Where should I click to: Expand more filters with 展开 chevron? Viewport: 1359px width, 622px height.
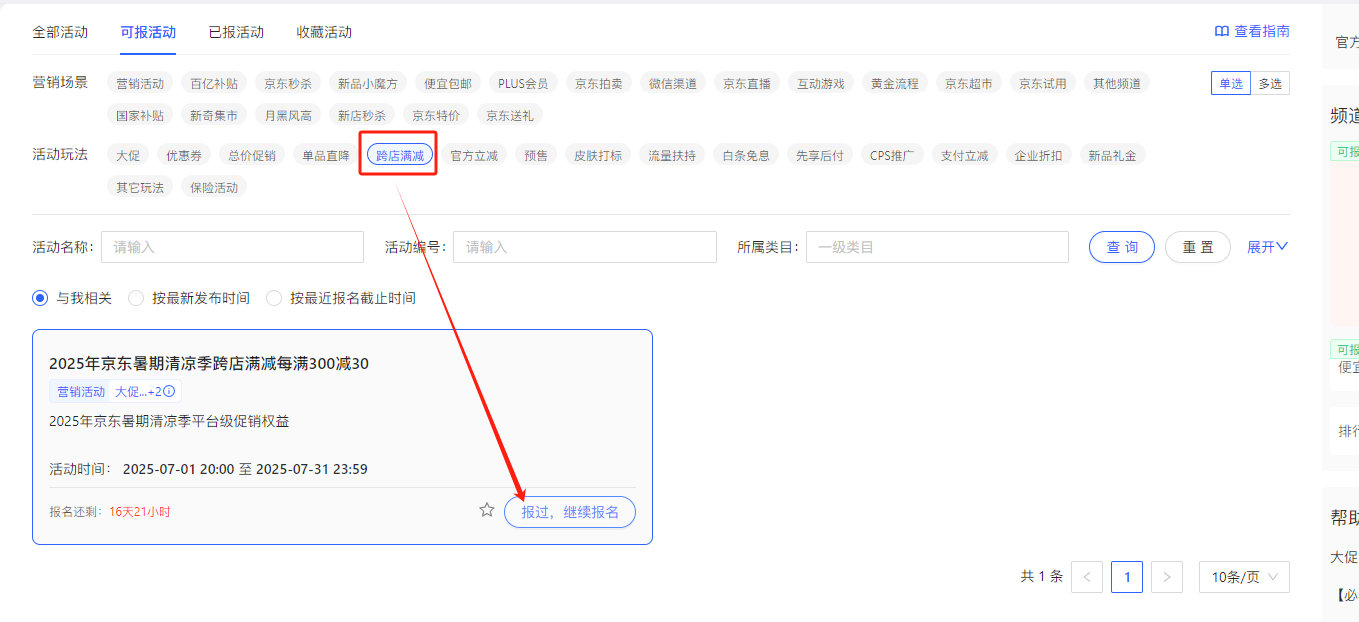1267,247
